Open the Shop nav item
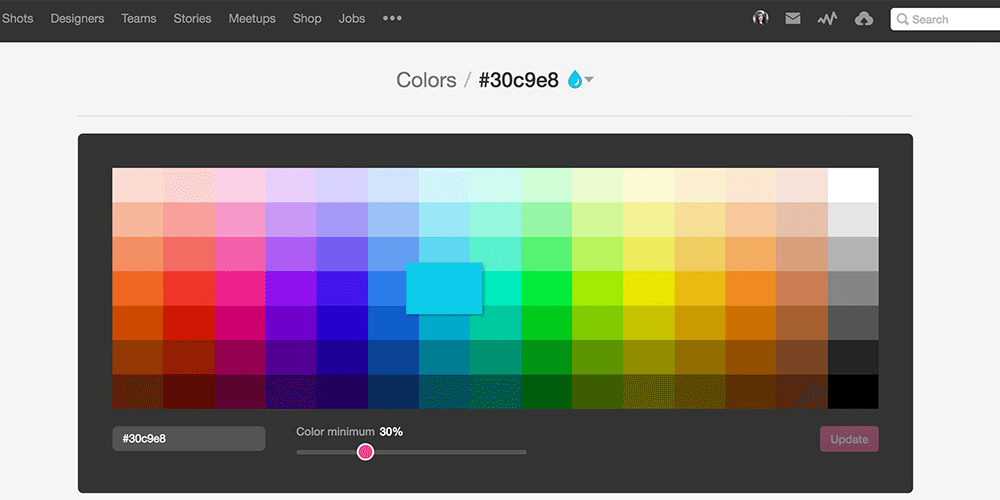 pos(307,18)
